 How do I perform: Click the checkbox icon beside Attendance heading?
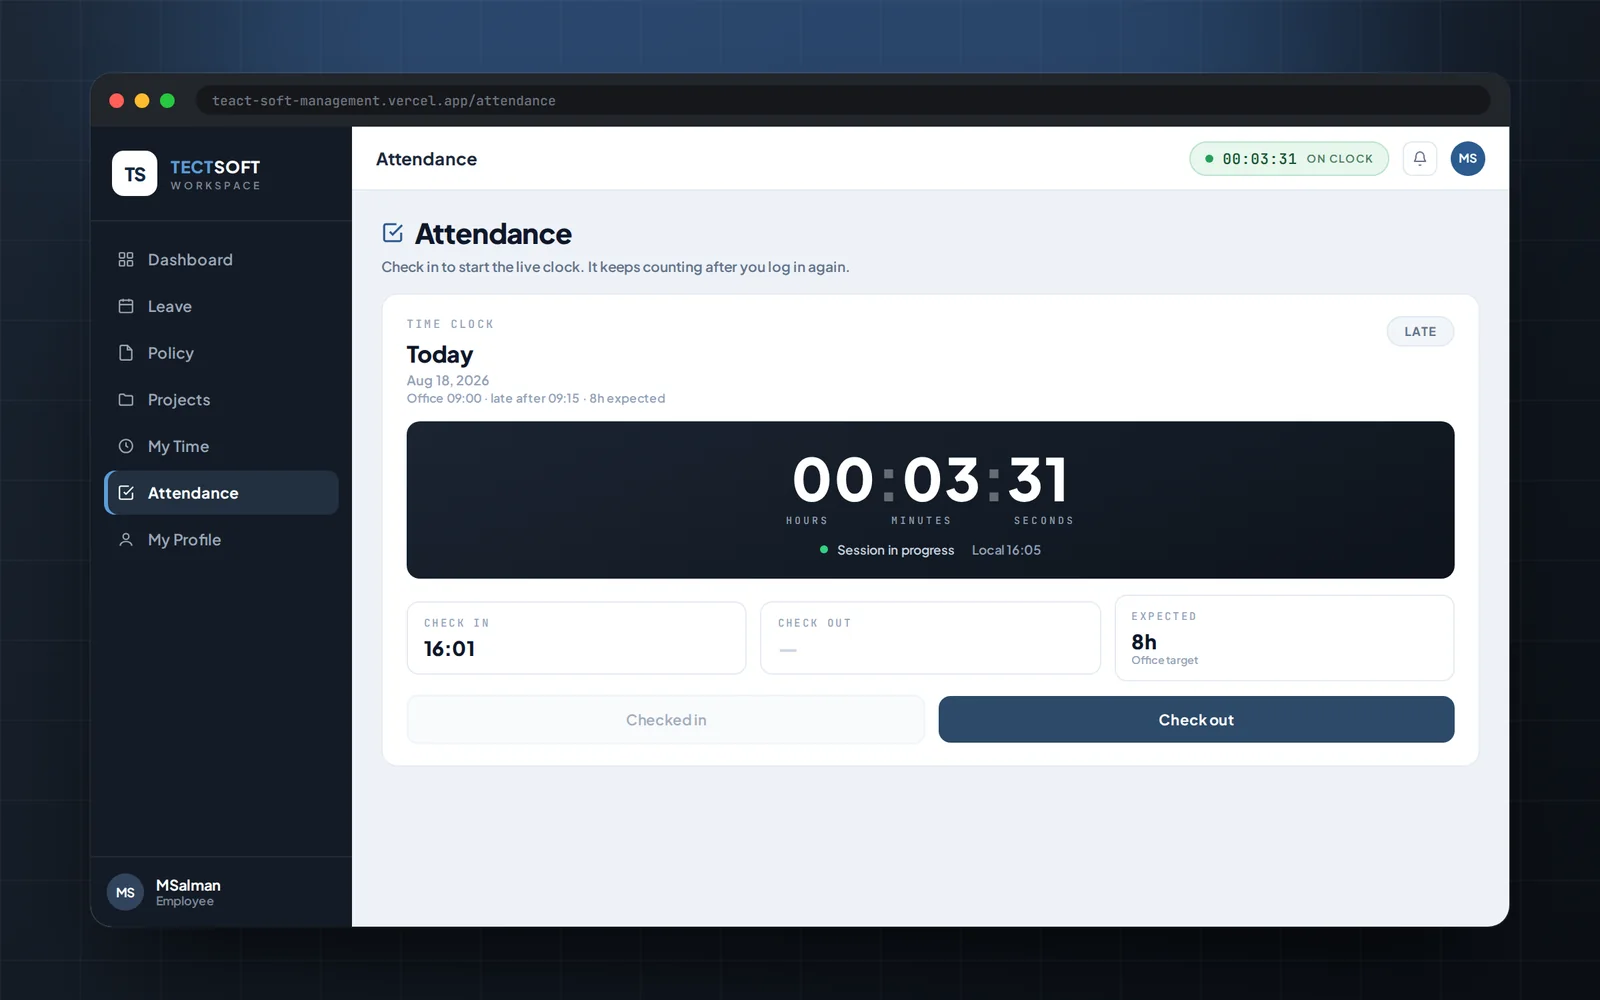(x=393, y=233)
